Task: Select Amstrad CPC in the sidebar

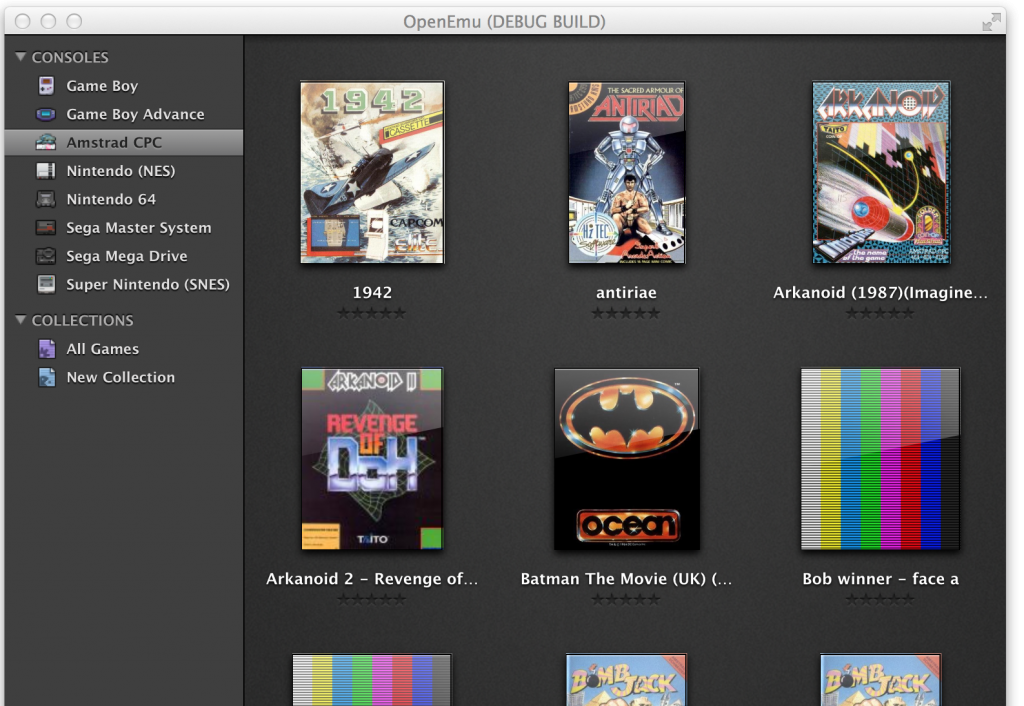Action: coord(114,143)
